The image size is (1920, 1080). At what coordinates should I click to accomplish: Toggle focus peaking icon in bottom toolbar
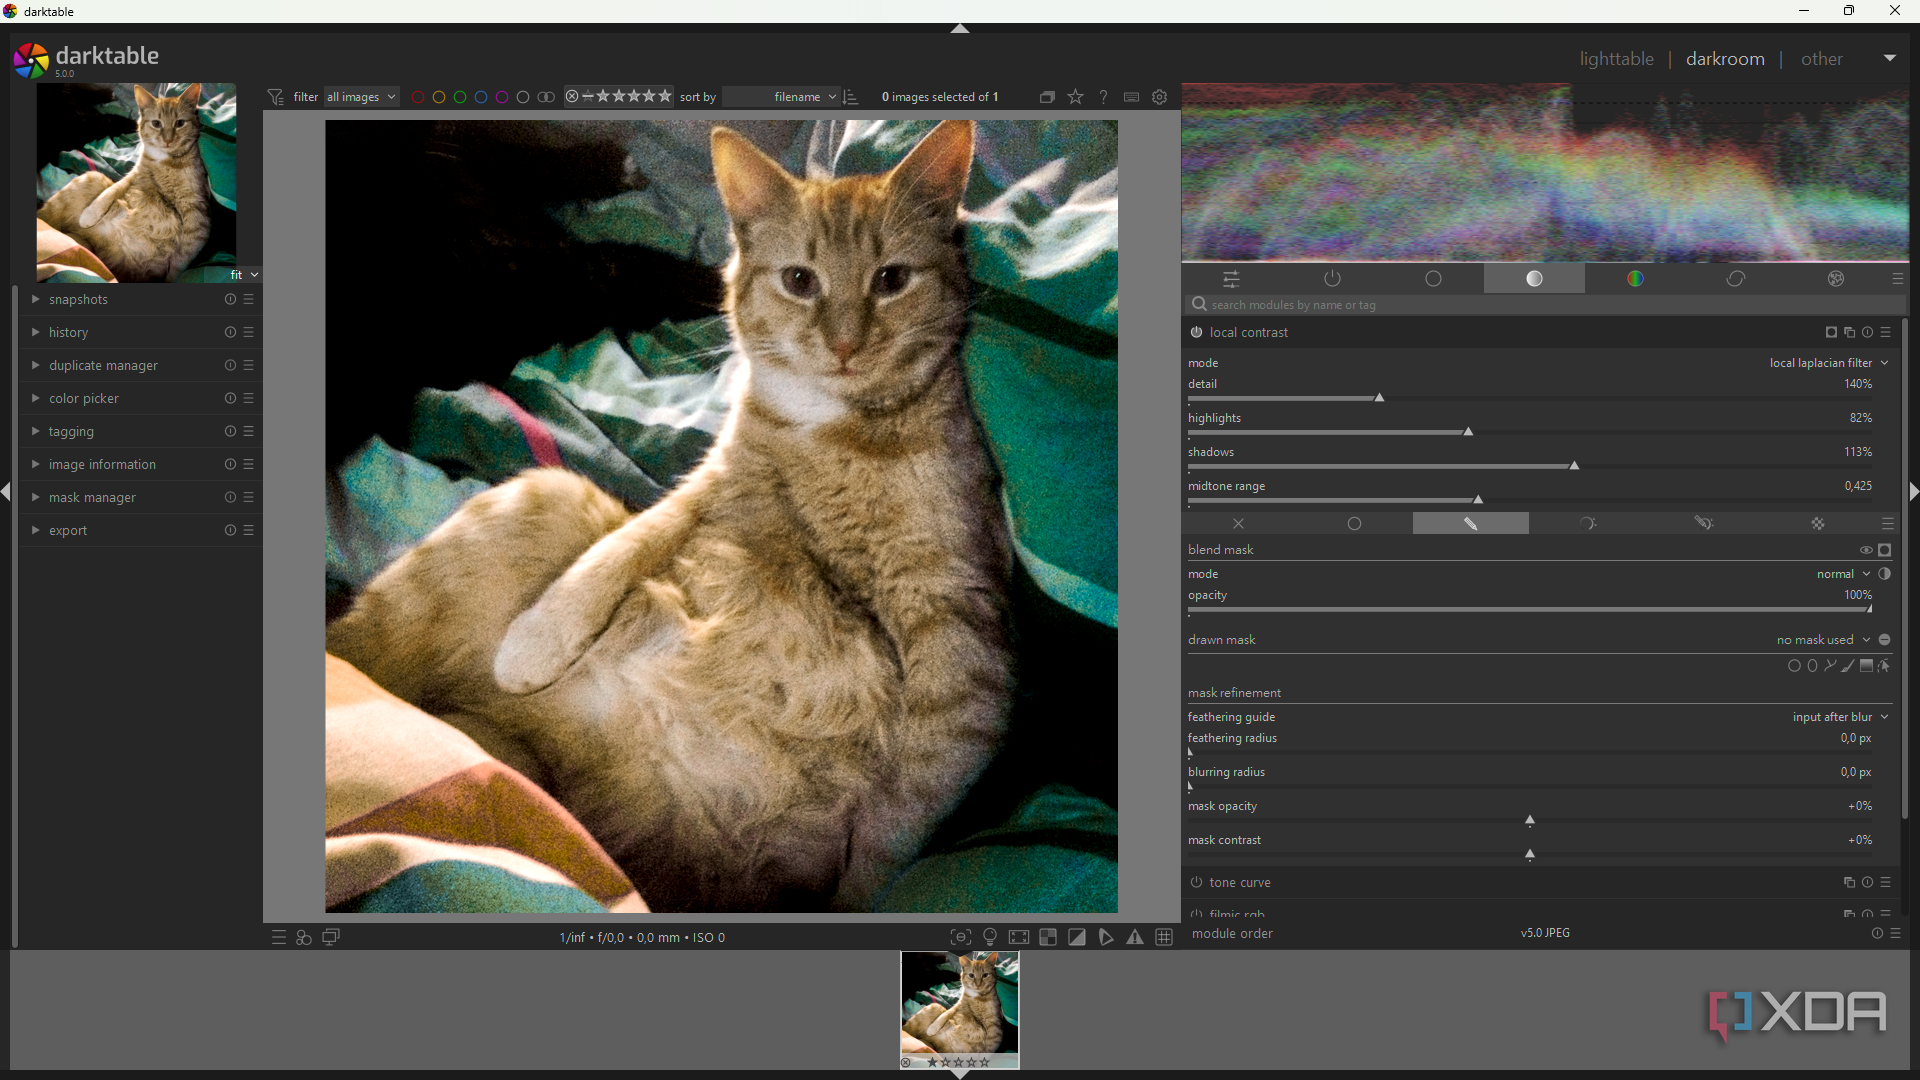(x=960, y=937)
